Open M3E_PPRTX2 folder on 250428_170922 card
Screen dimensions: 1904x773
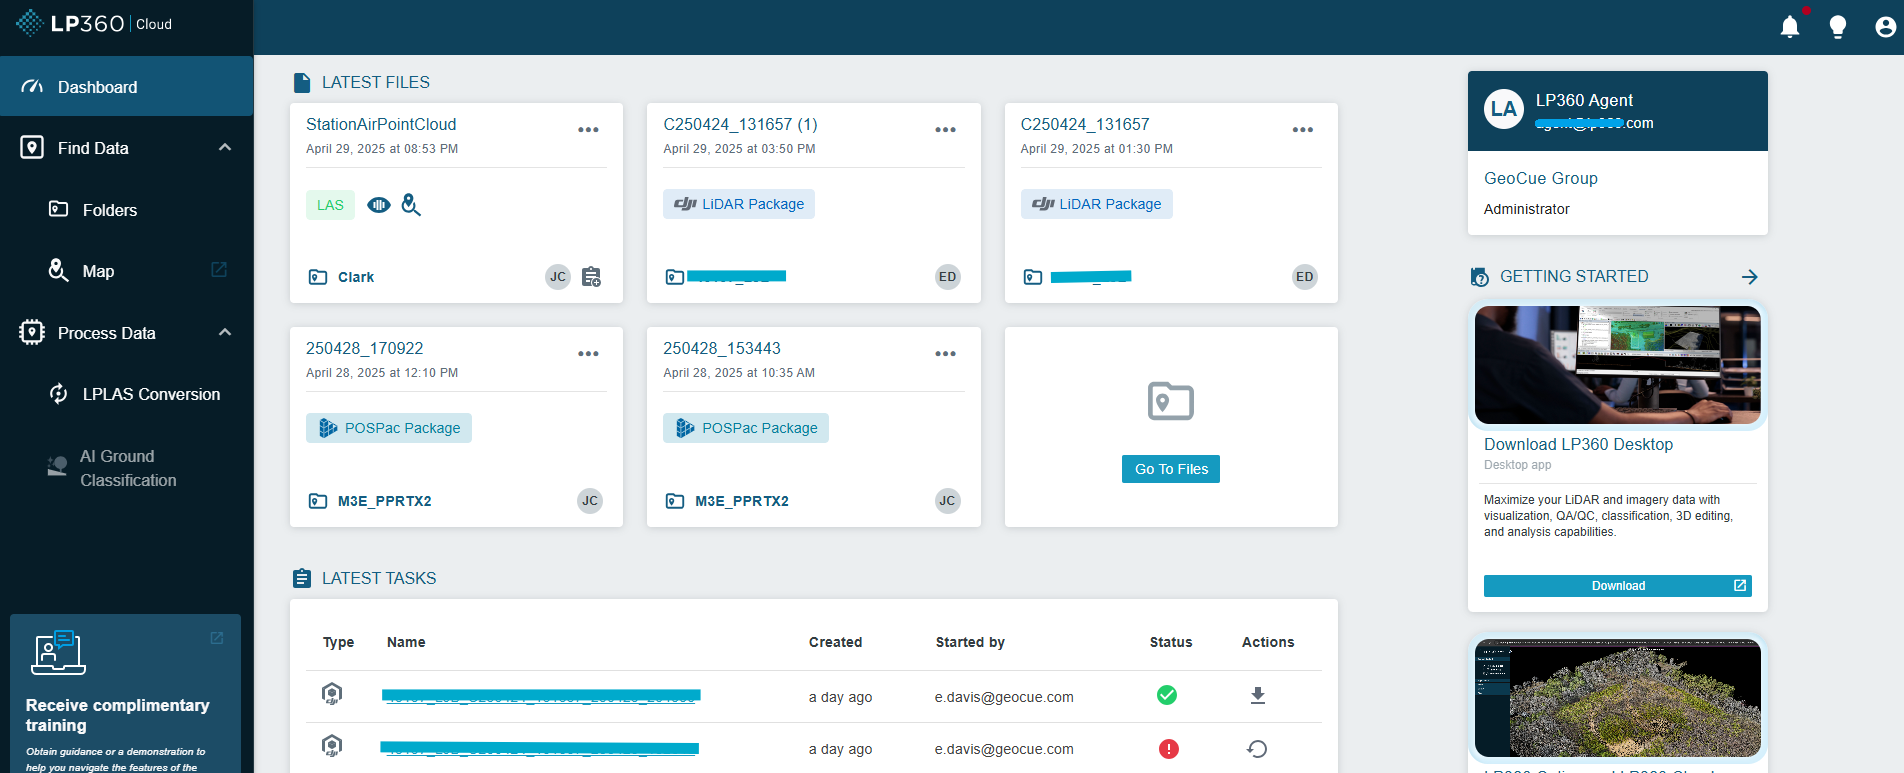tap(385, 501)
